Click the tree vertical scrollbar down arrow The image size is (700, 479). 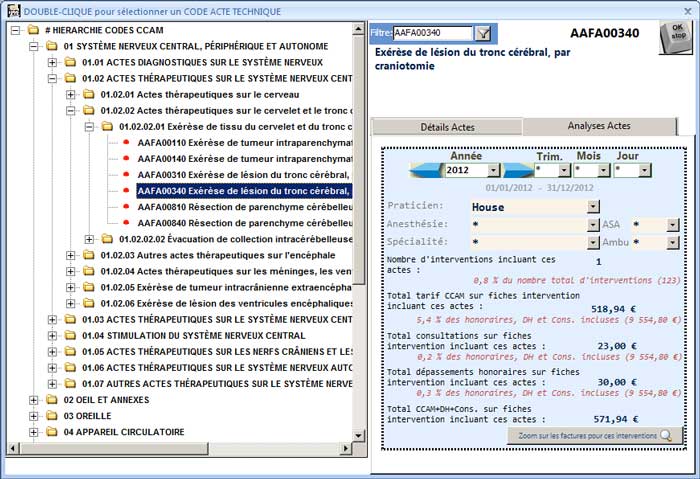point(358,436)
